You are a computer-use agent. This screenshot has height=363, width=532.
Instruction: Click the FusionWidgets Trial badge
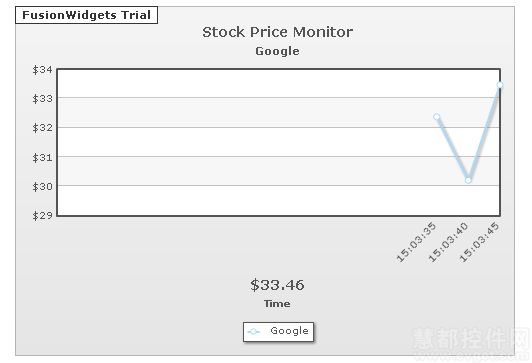pyautogui.click(x=87, y=15)
